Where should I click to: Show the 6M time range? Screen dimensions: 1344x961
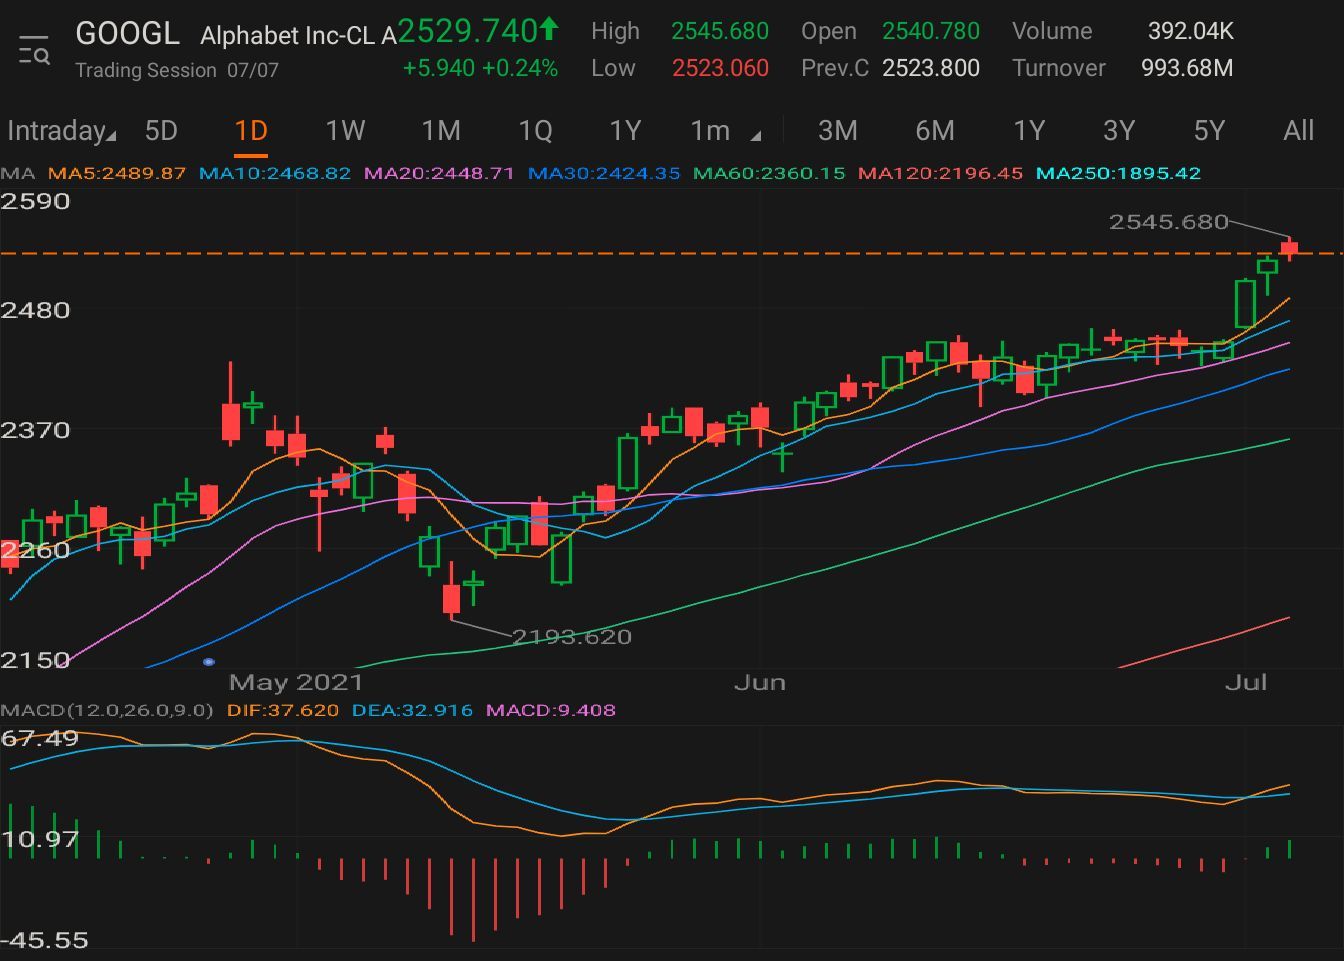pos(935,131)
